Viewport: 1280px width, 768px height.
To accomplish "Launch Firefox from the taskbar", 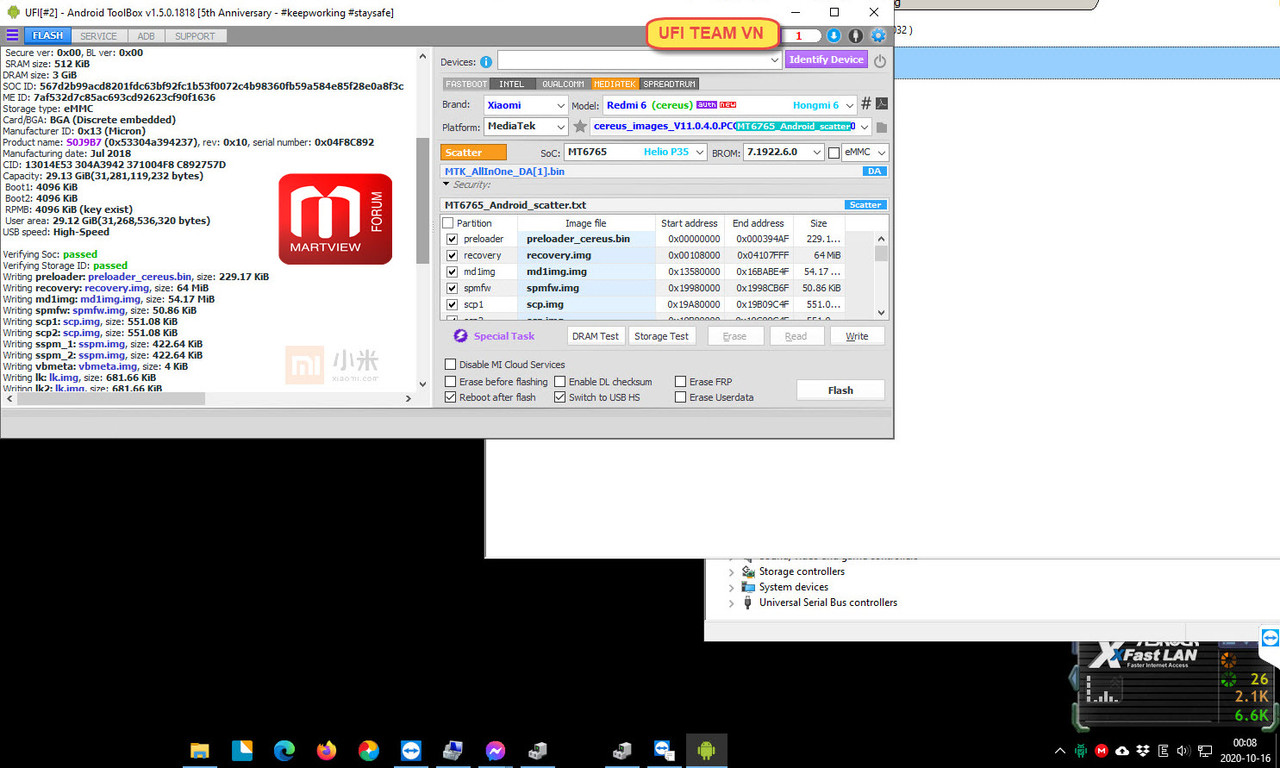I will tap(326, 750).
